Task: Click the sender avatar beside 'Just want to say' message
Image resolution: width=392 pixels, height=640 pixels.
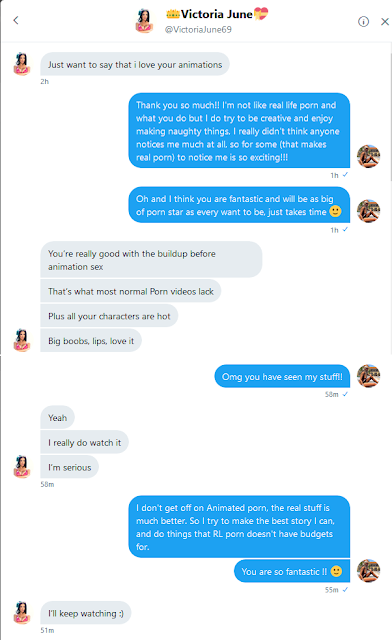Action: 22,64
